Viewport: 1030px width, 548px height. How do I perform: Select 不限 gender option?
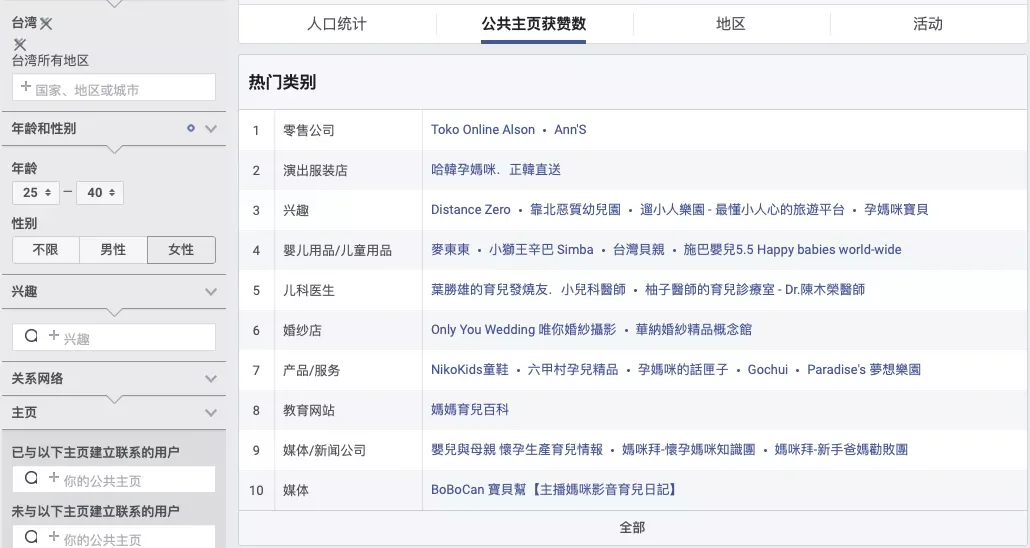pos(46,250)
